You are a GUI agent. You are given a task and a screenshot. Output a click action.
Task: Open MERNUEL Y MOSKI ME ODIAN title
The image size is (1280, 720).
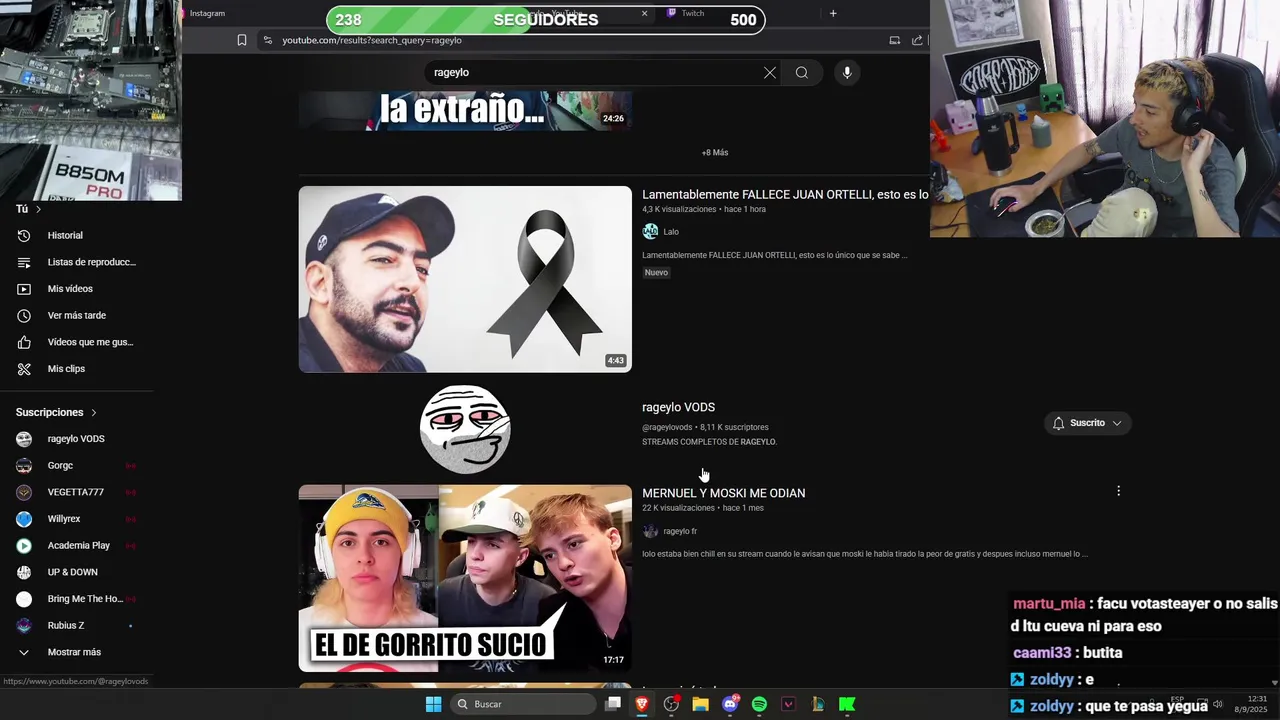(723, 493)
